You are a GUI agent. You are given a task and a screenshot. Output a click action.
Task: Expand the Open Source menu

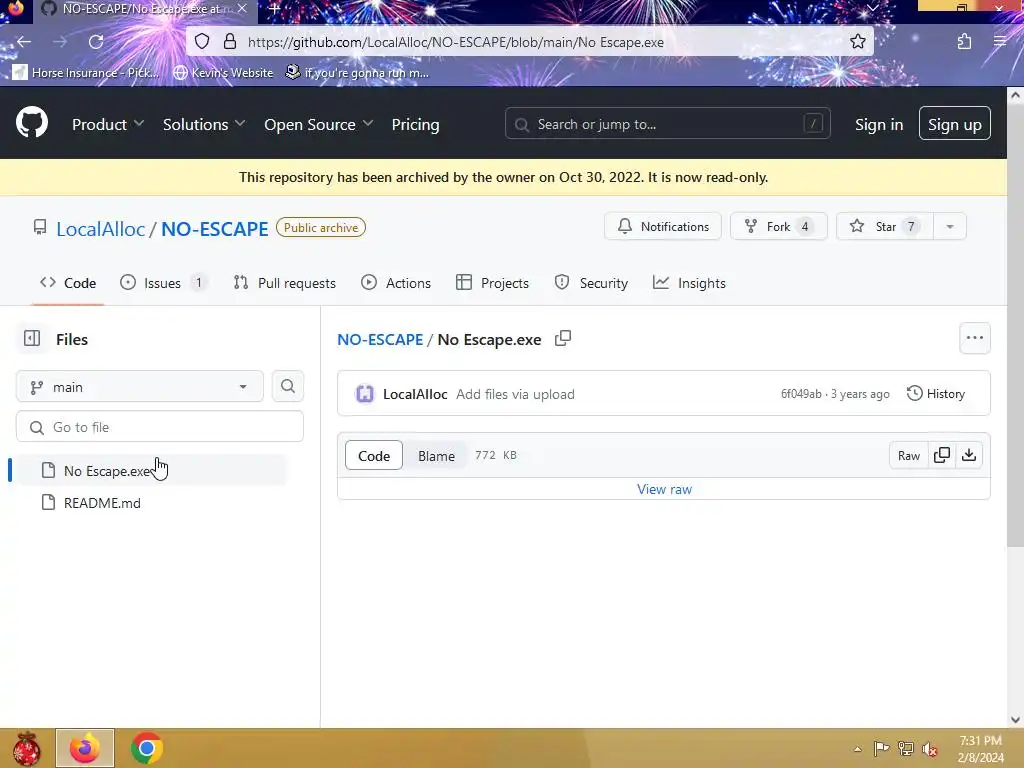(318, 124)
